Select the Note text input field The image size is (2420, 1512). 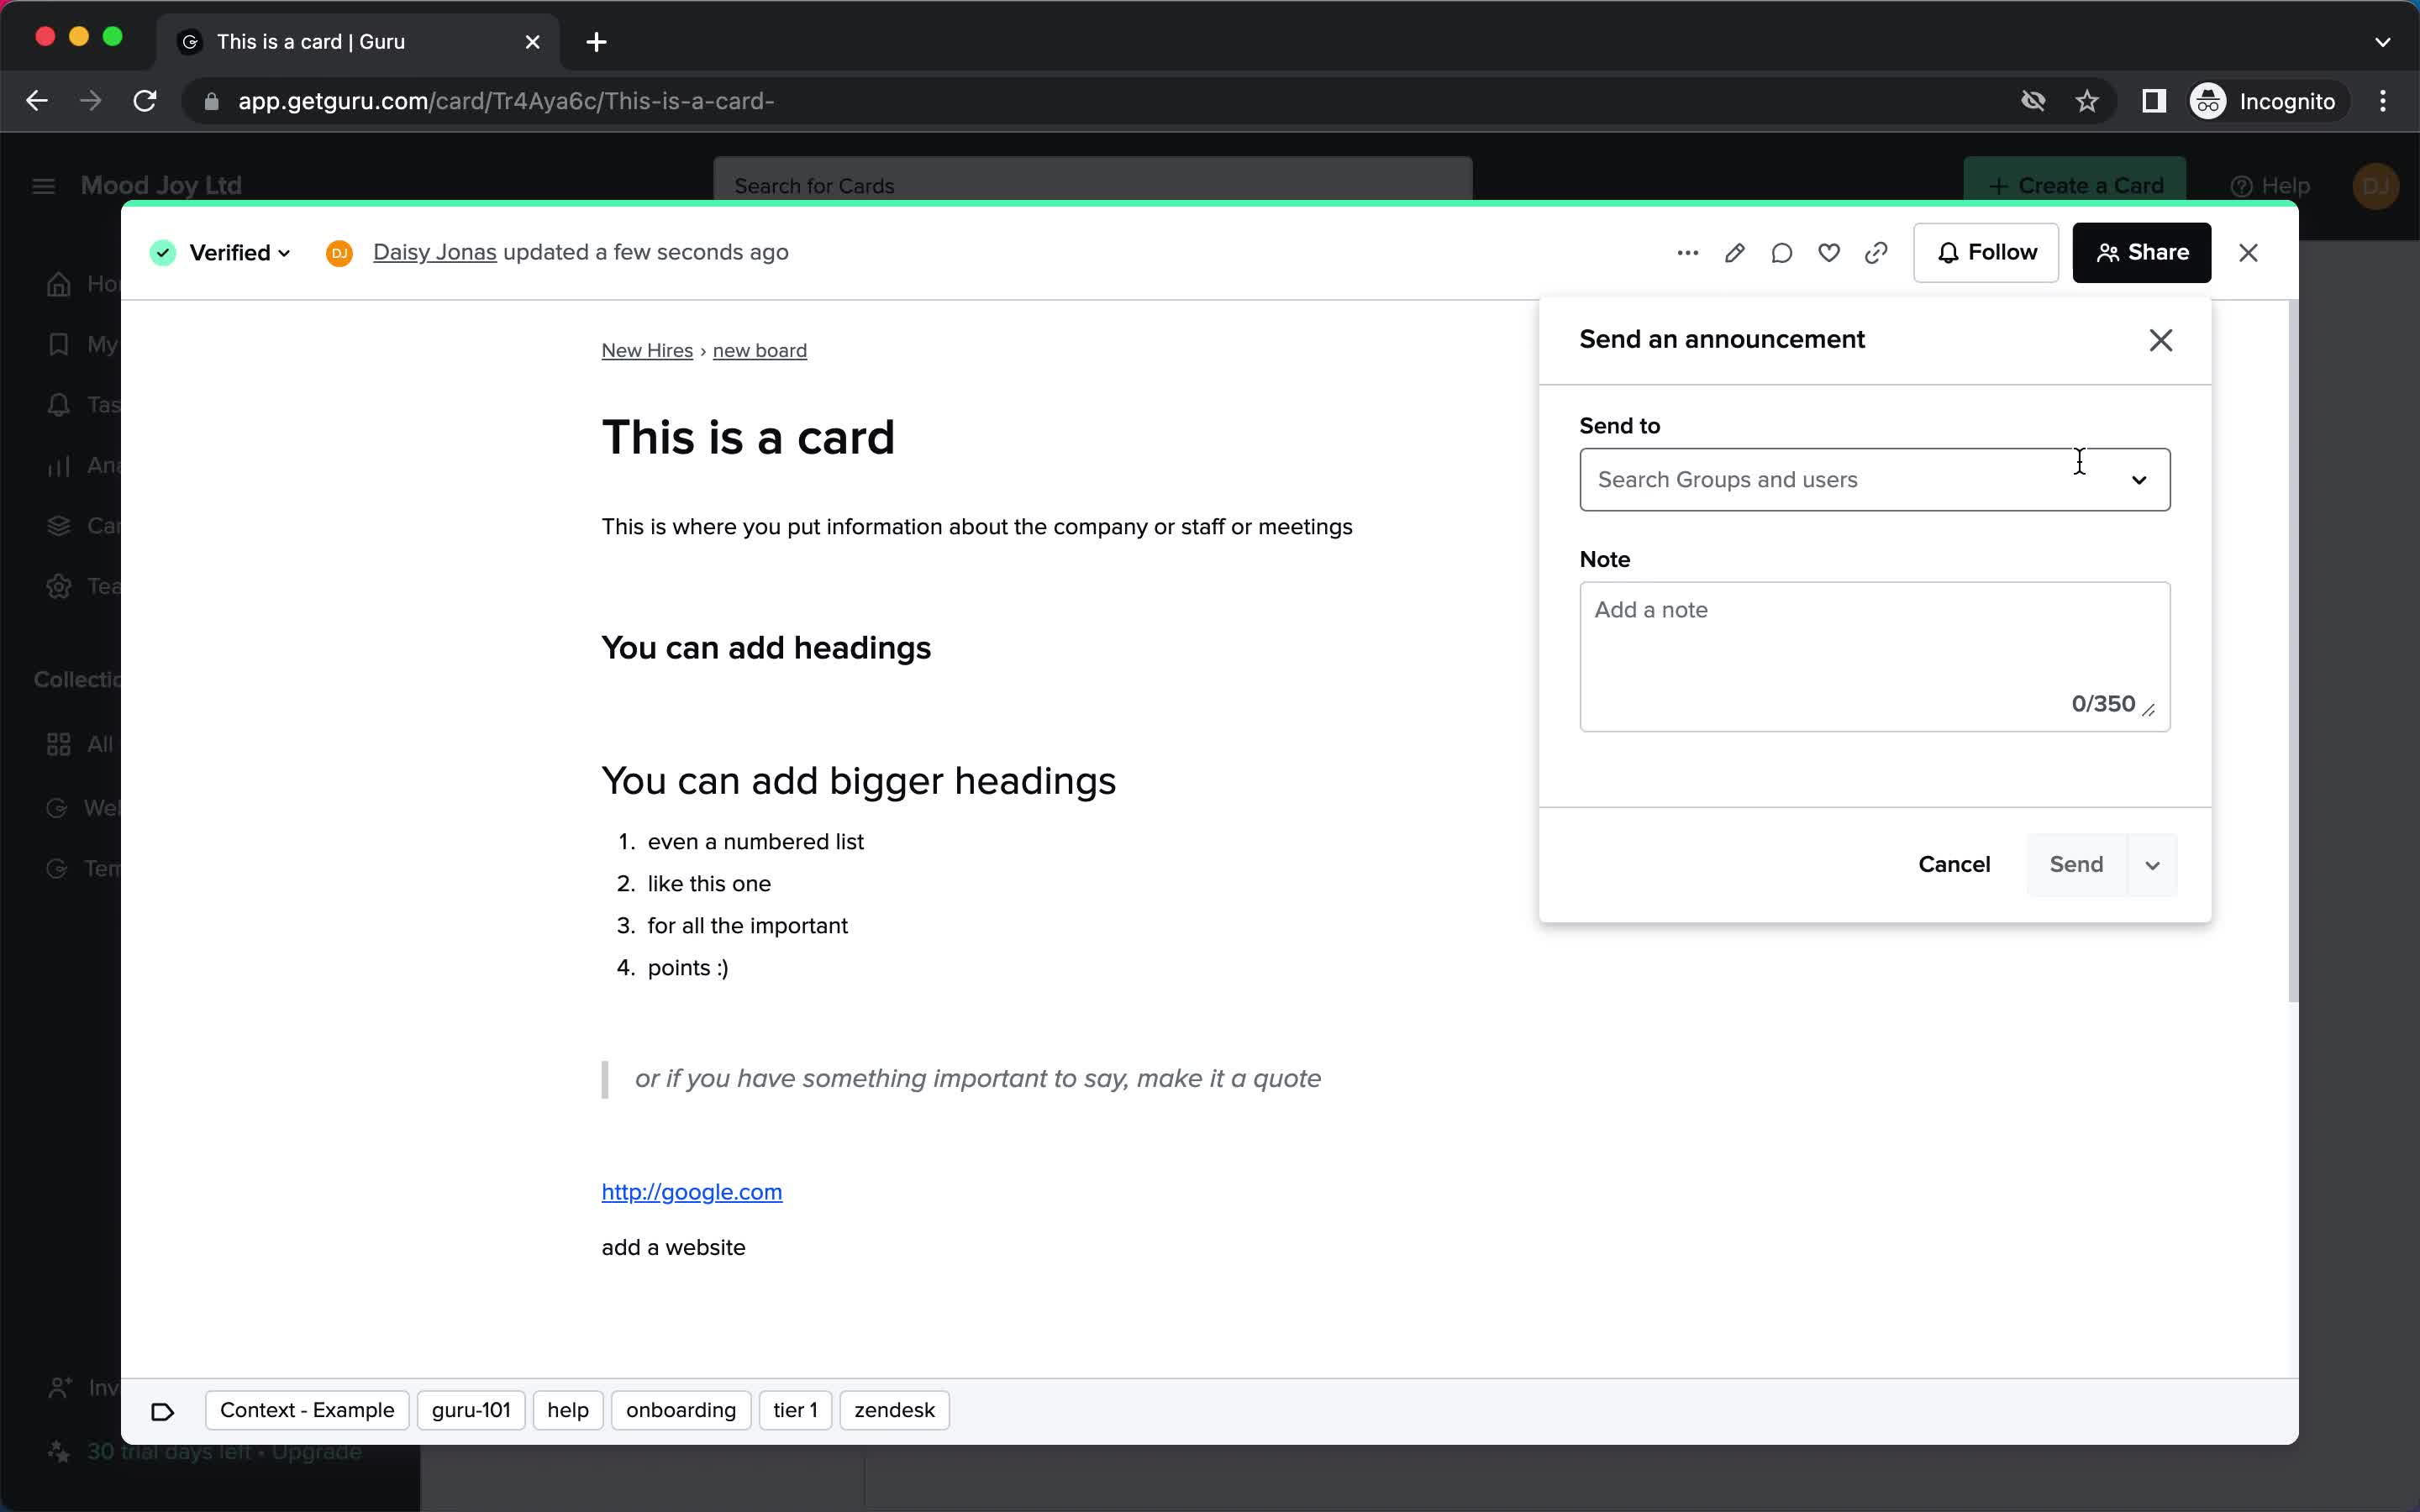1875,655
